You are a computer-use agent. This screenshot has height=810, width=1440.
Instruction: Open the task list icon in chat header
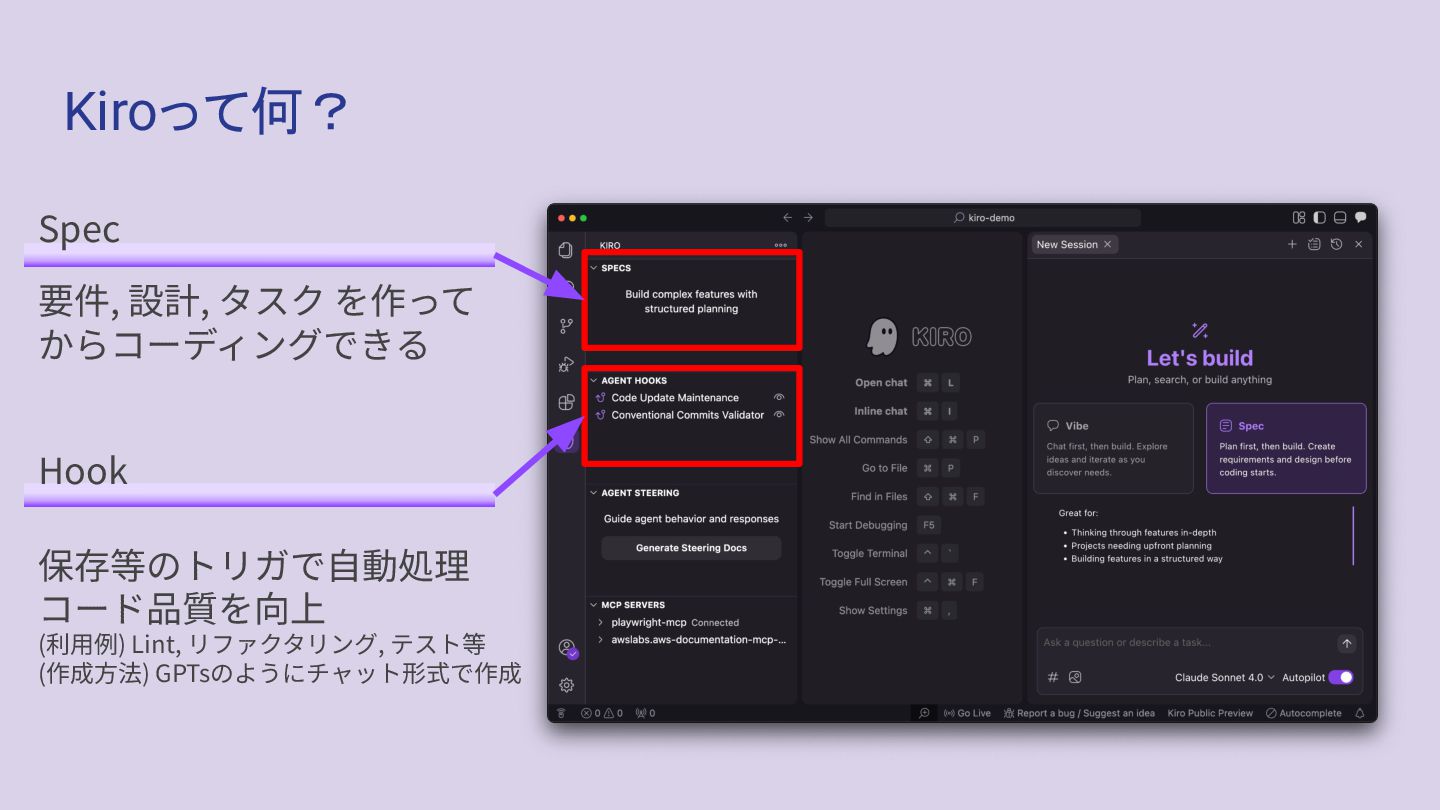[x=1314, y=244]
